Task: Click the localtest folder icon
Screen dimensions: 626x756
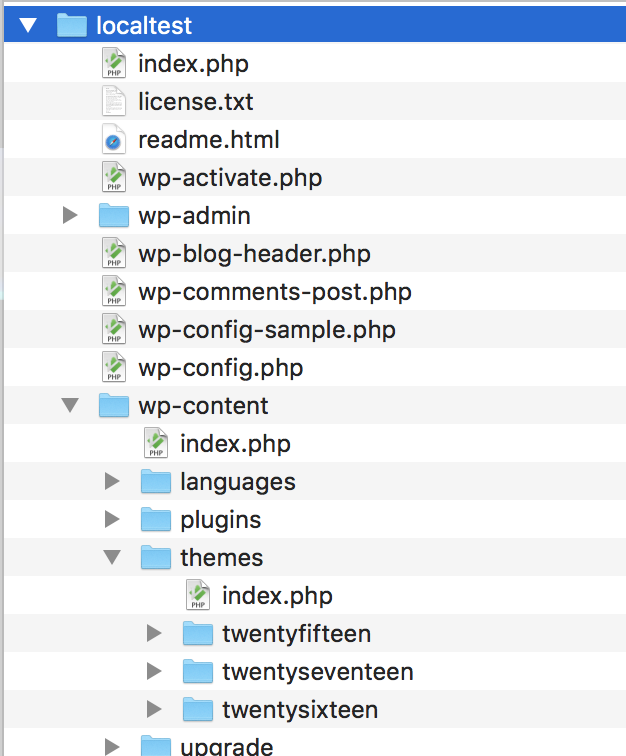Action: tap(72, 25)
